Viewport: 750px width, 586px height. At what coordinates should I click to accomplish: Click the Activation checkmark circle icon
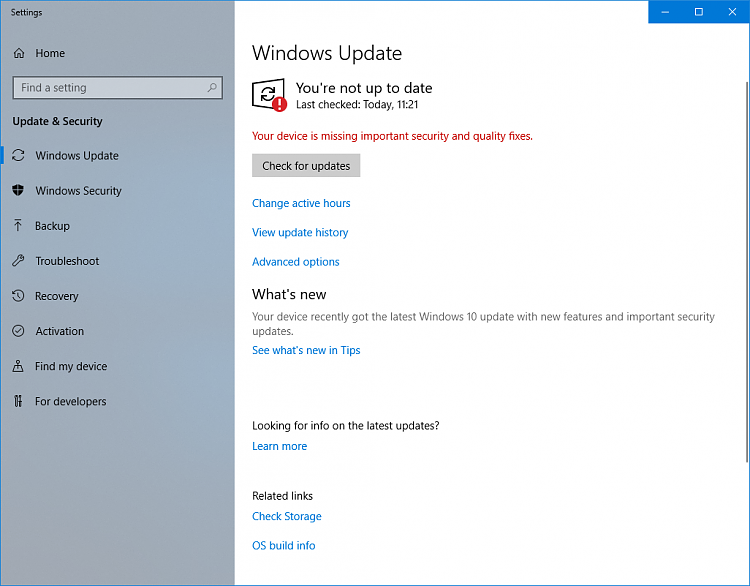coord(18,331)
